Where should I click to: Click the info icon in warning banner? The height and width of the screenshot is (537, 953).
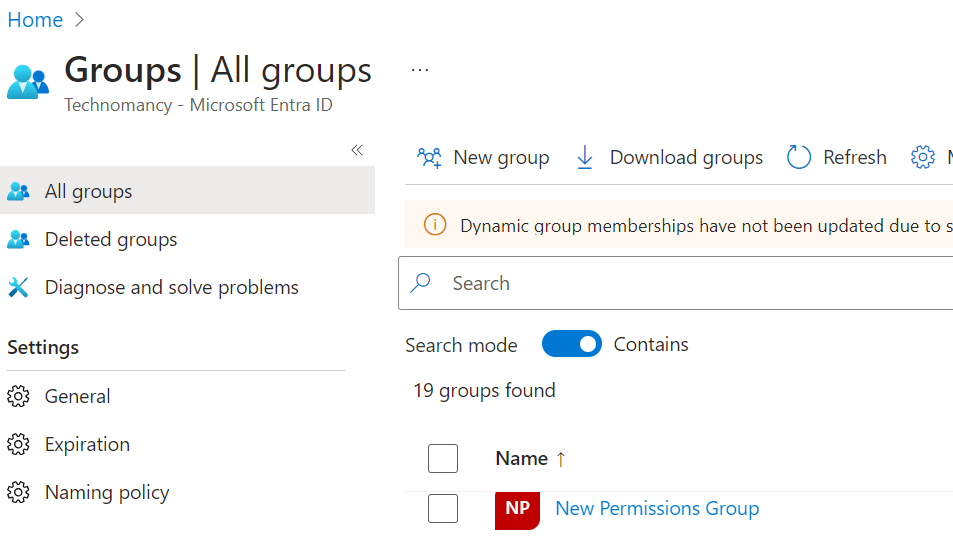click(435, 225)
